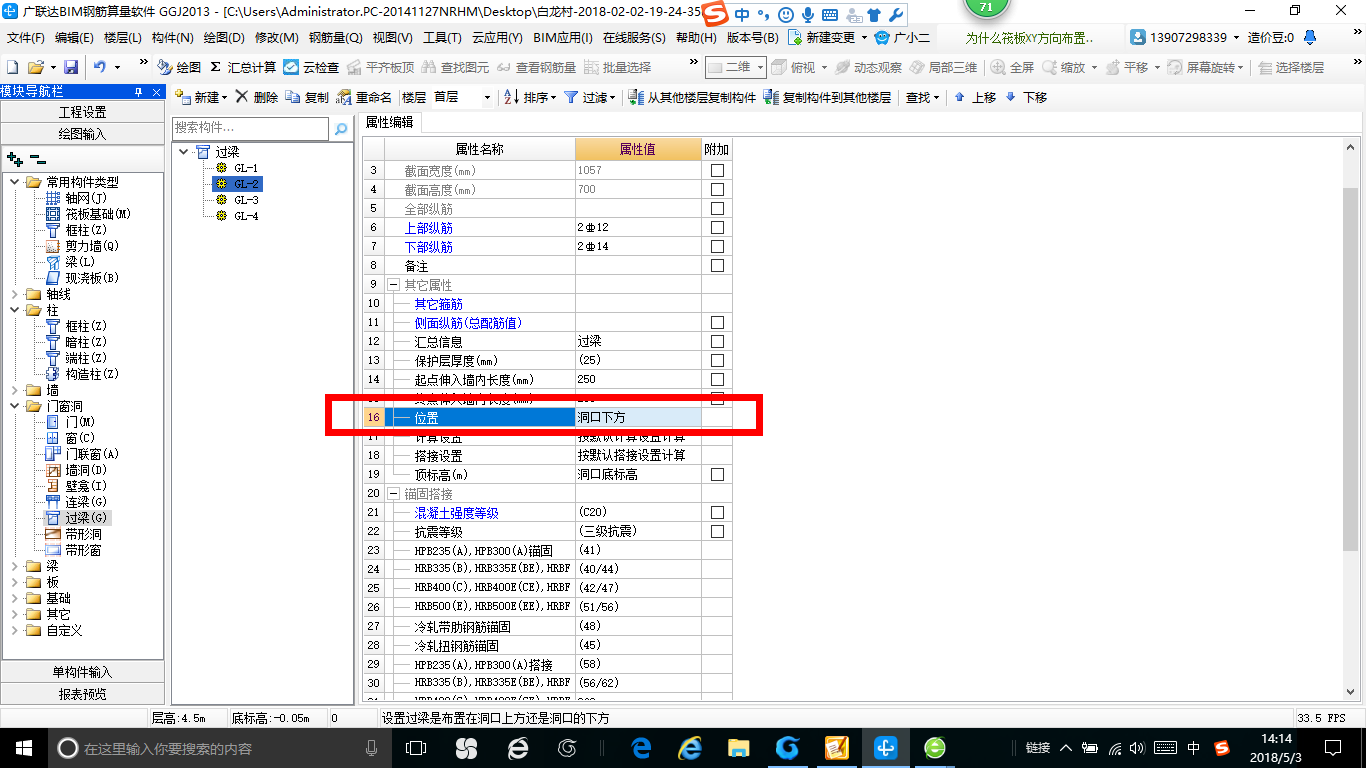
Task: Save project with floppy disk icon
Action: (71, 67)
